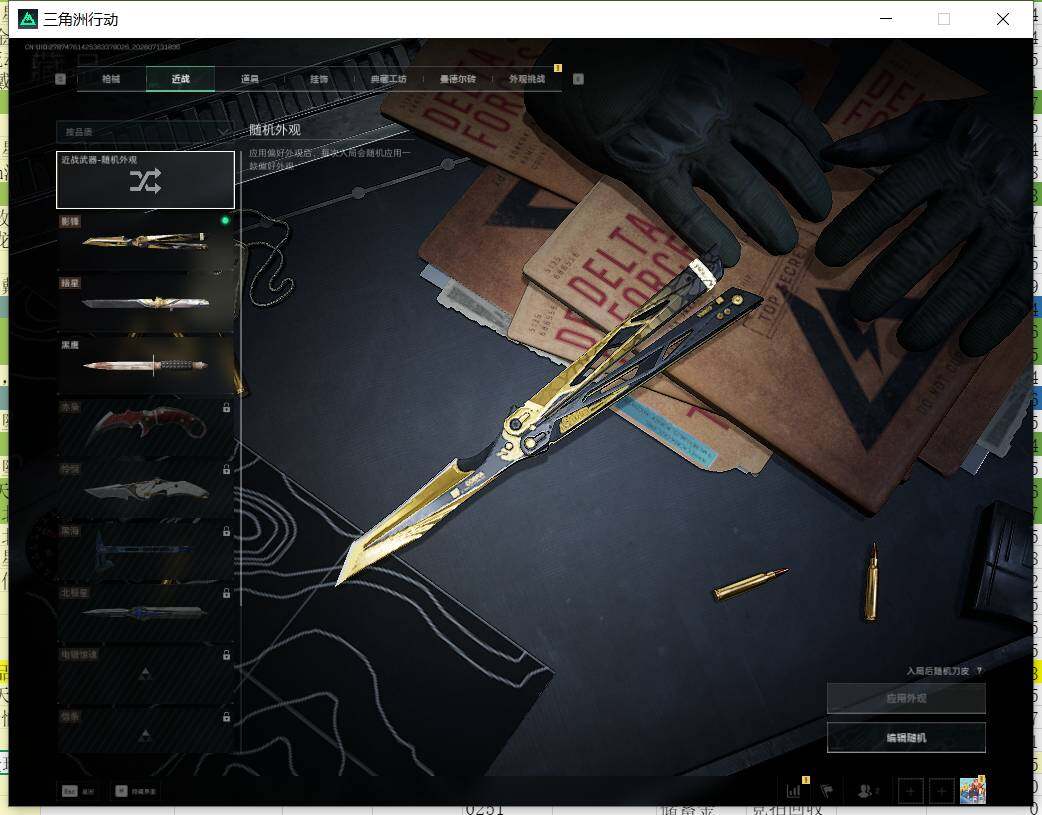Click the 编辑随机 edit random button
1042x815 pixels.
click(906, 737)
